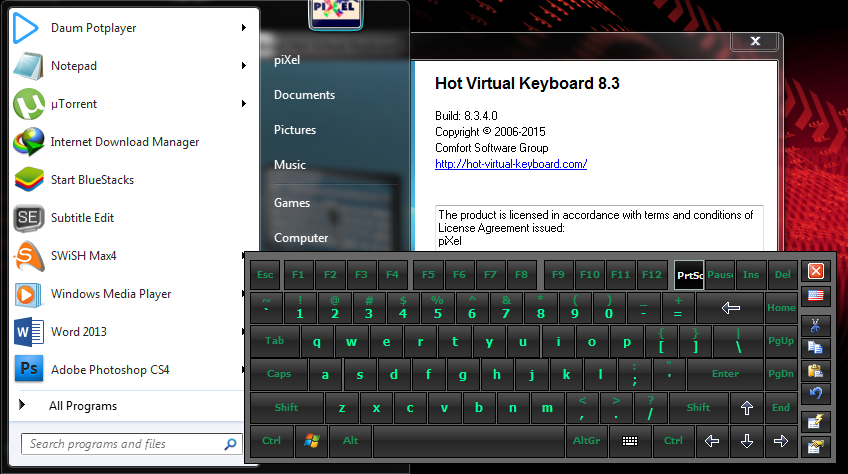Tap the Enter key
This screenshot has width=848, height=474.
pyautogui.click(x=725, y=374)
